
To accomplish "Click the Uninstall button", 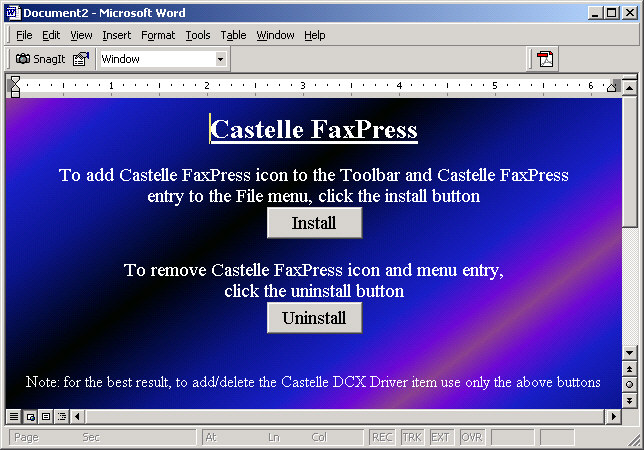I will pyautogui.click(x=314, y=318).
